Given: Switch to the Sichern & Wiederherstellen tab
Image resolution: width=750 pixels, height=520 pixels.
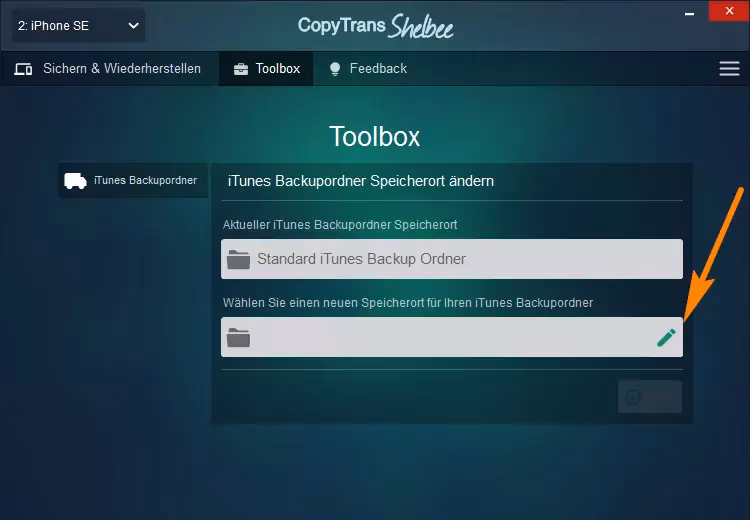Looking at the screenshot, I should [x=109, y=68].
